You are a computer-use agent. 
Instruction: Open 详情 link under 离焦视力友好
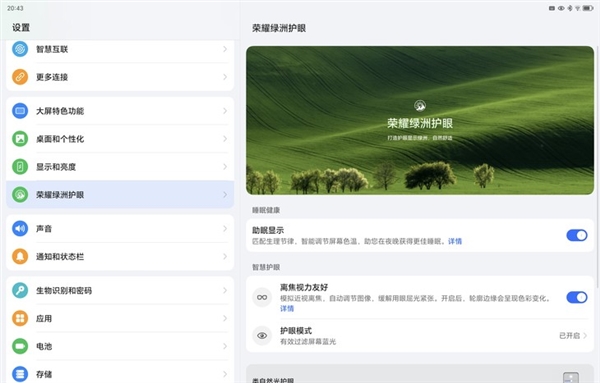pyautogui.click(x=287, y=308)
